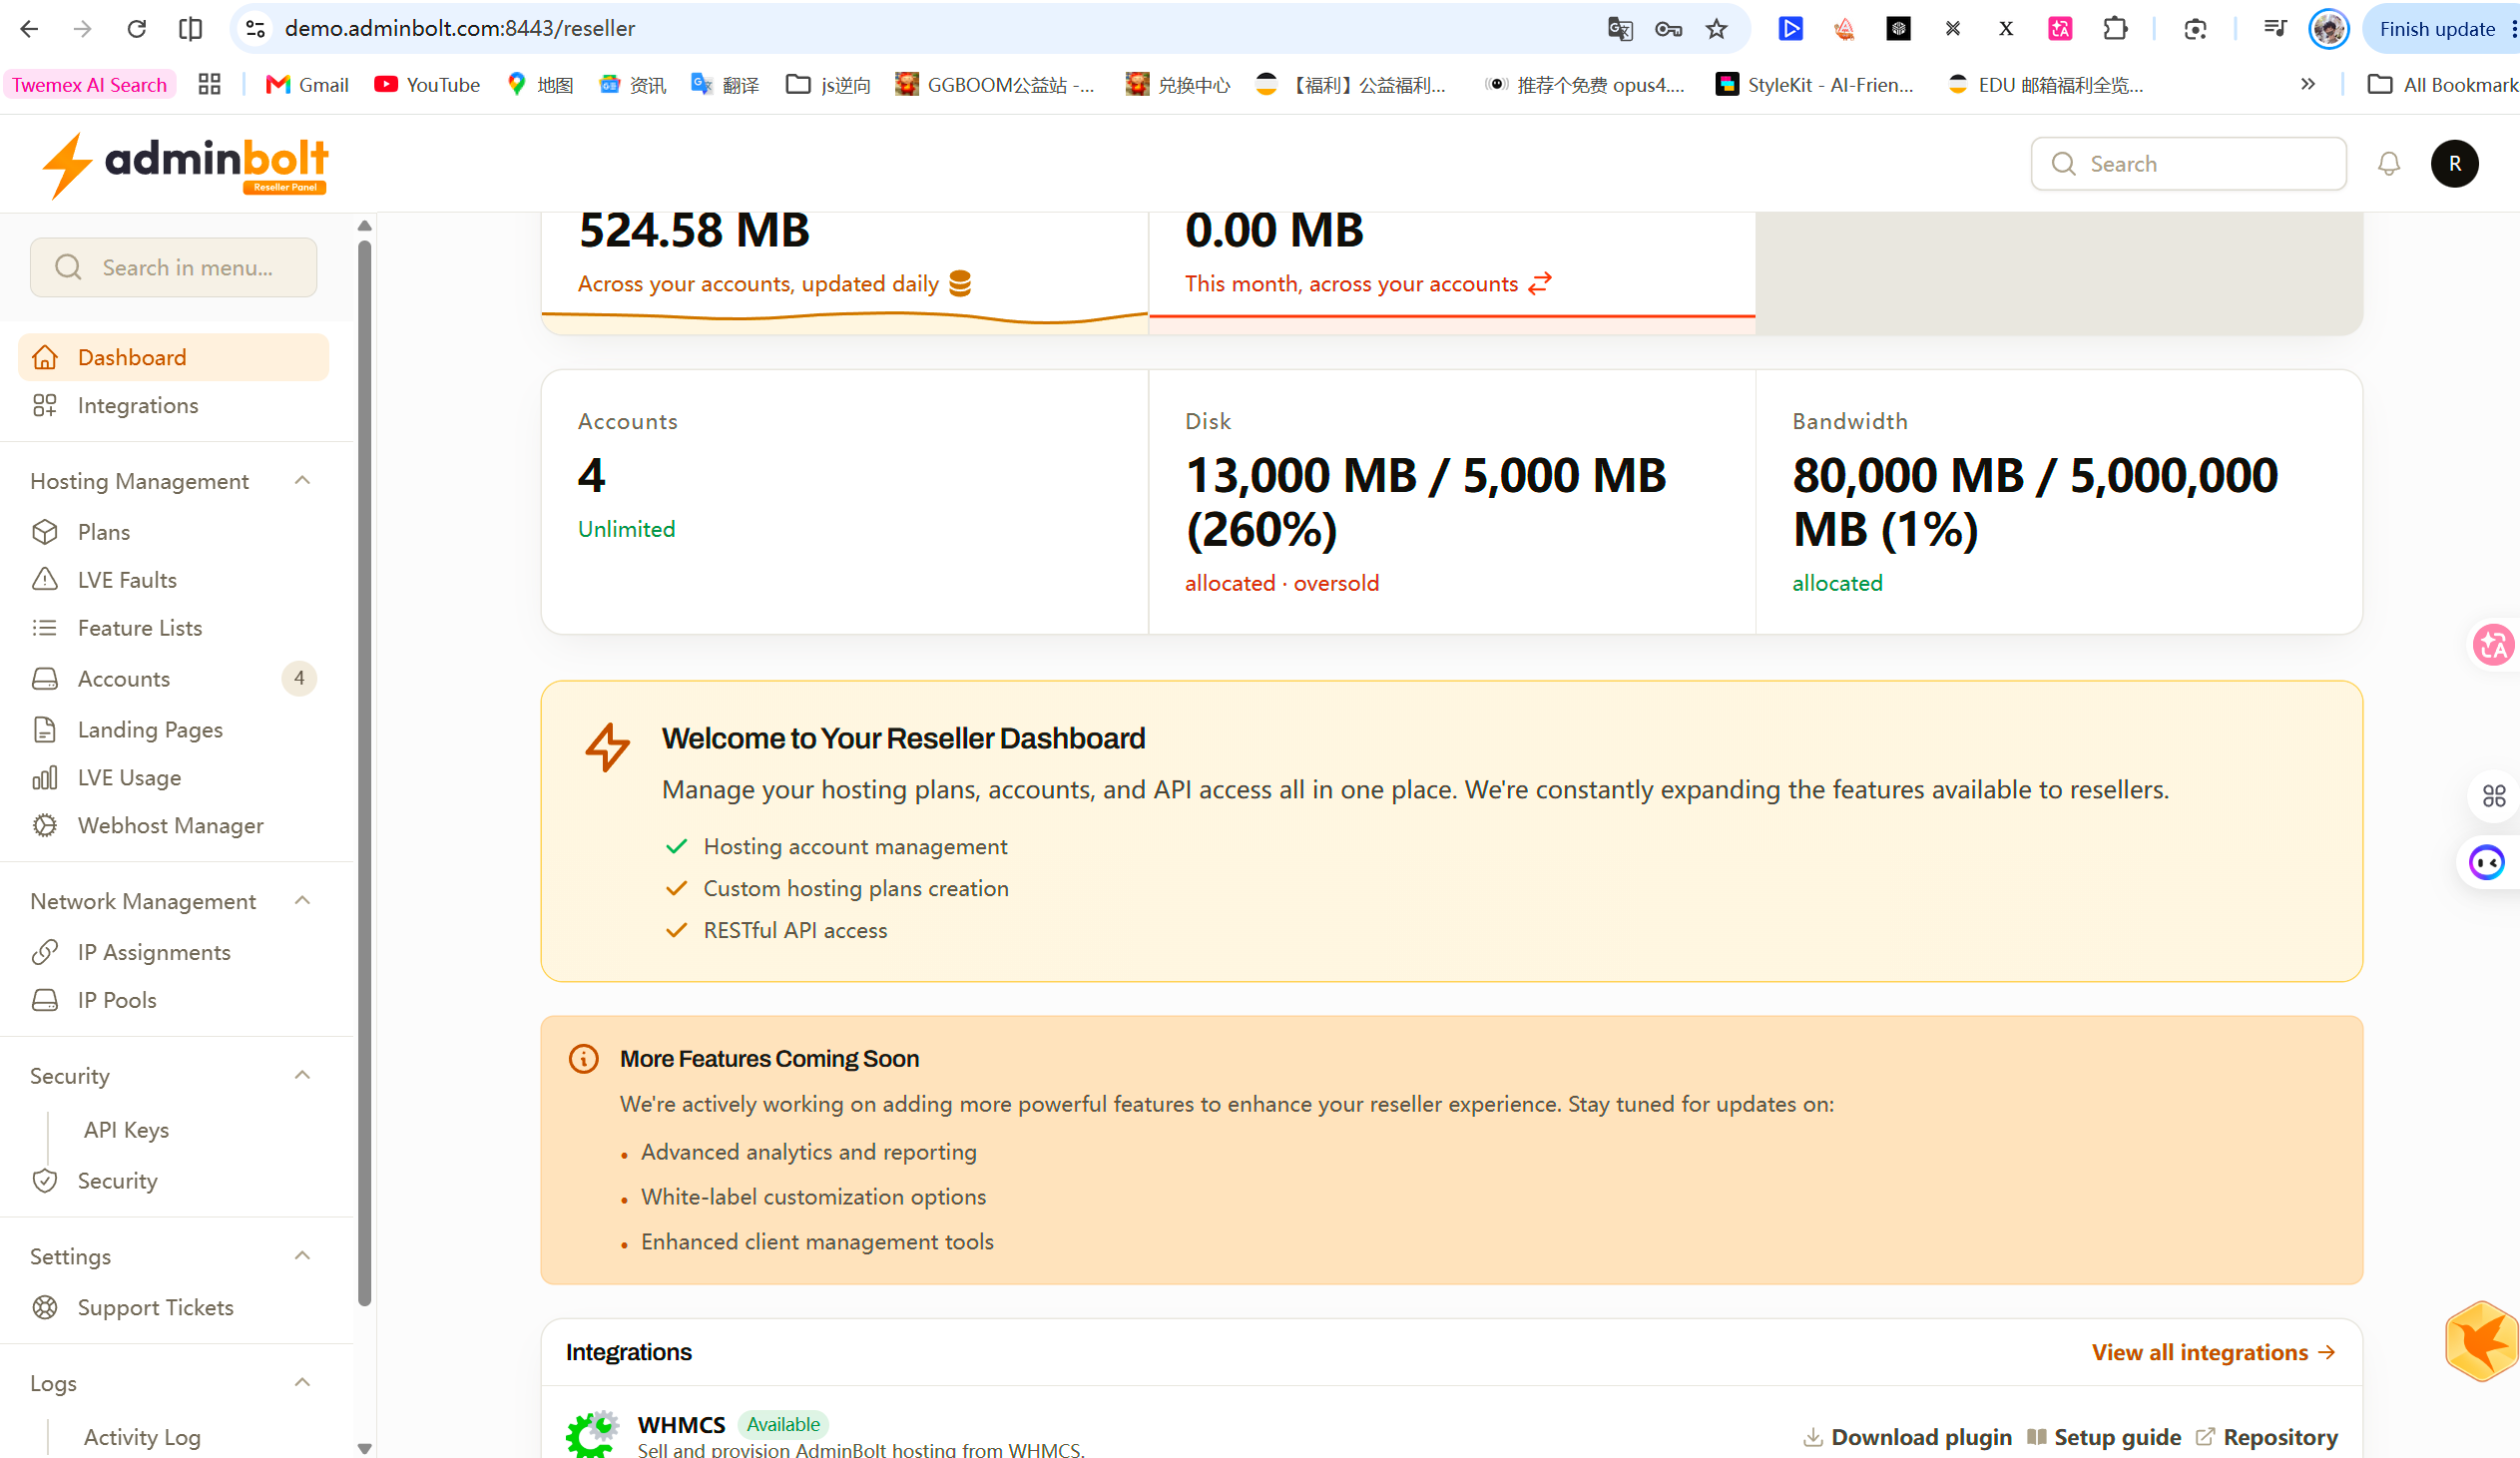Open the R user avatar menu
This screenshot has height=1458, width=2520.
pos(2454,164)
